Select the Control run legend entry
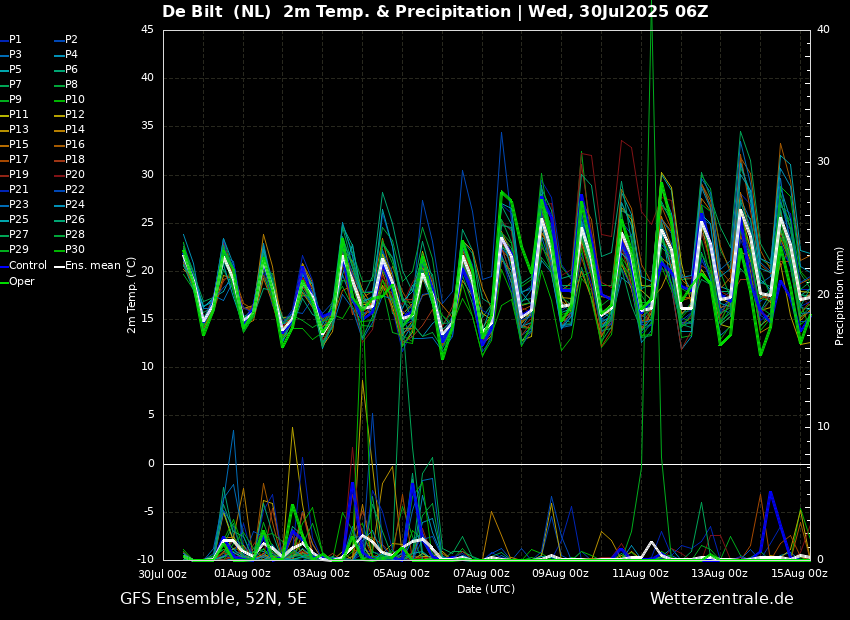 click(27, 265)
